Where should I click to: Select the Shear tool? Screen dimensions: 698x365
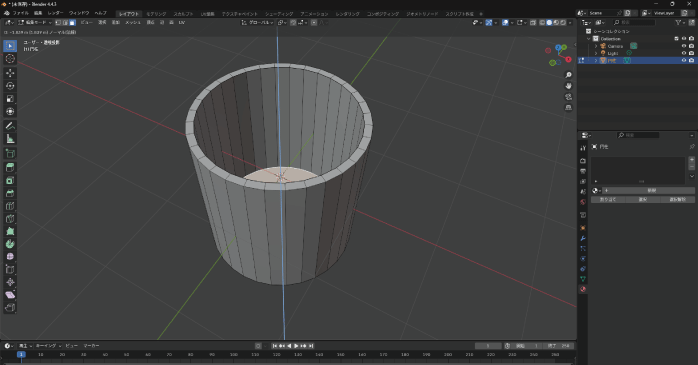coord(10,295)
